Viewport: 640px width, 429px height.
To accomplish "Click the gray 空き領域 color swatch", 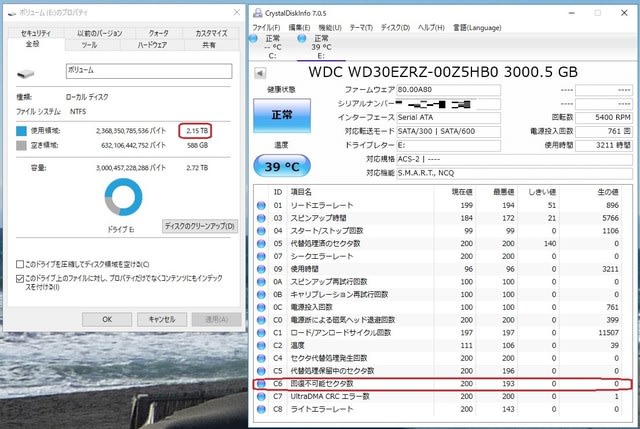I will (x=21, y=146).
